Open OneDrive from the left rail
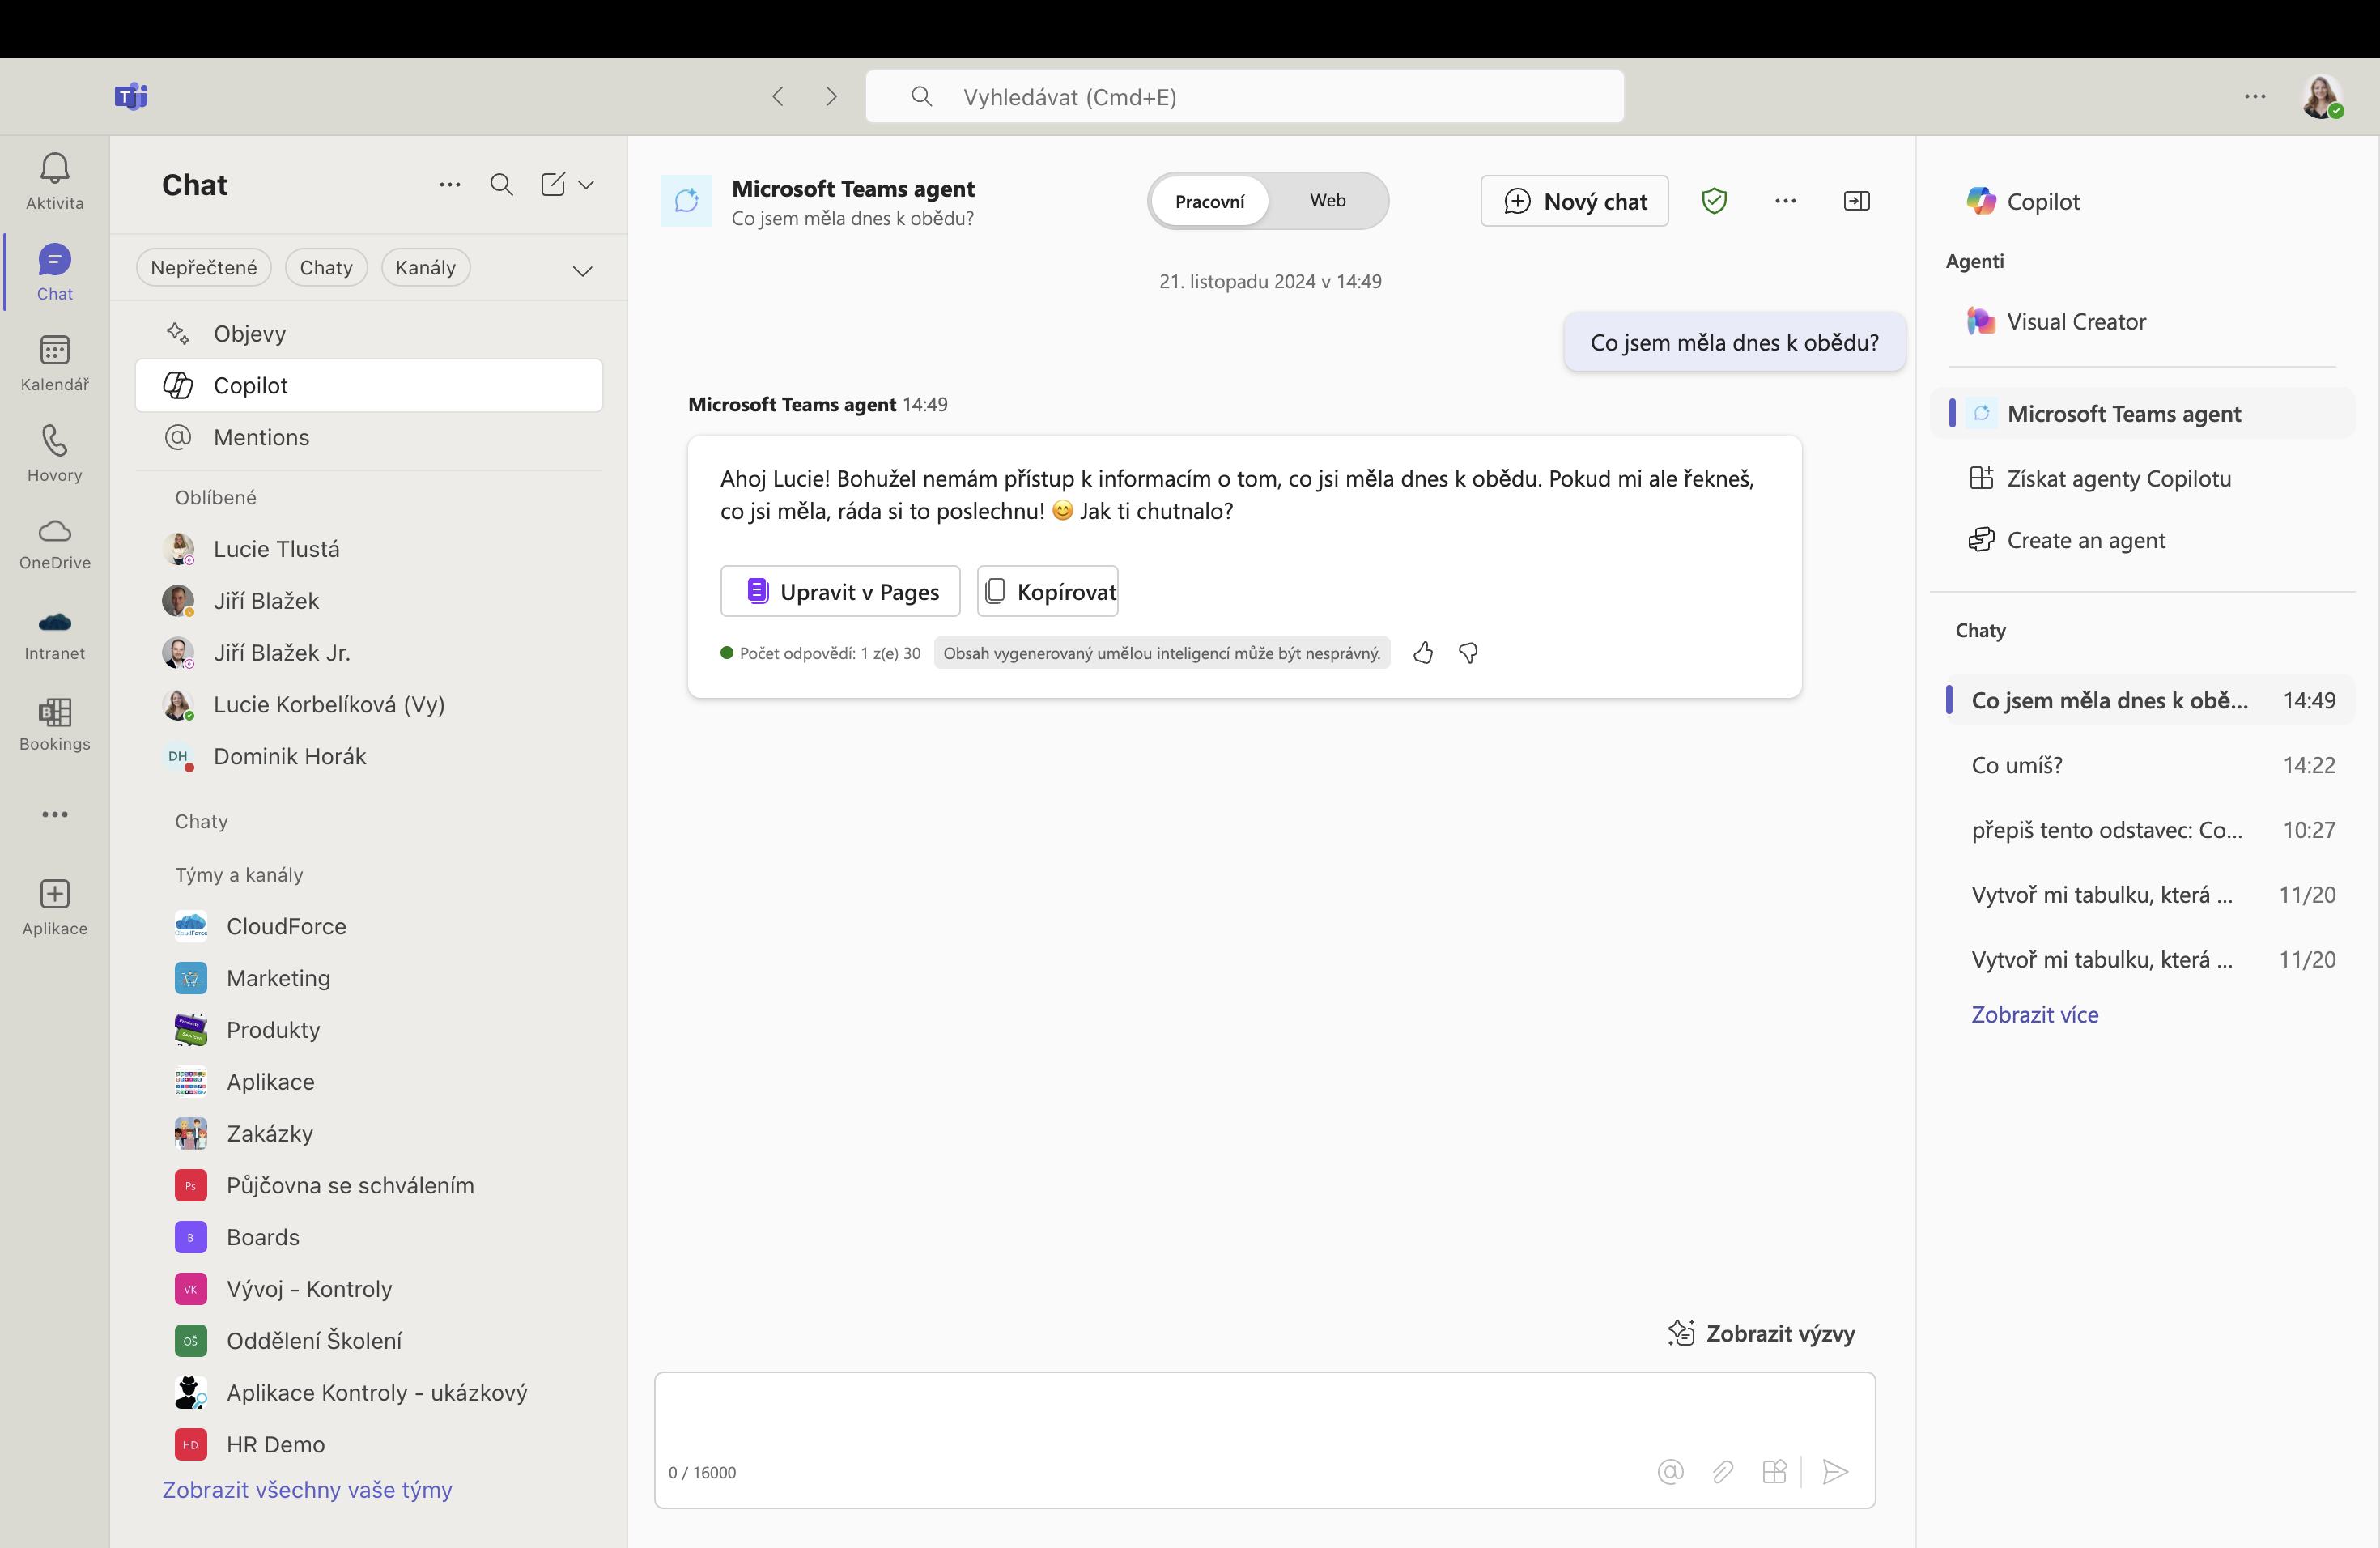The image size is (2380, 1548). (x=55, y=544)
